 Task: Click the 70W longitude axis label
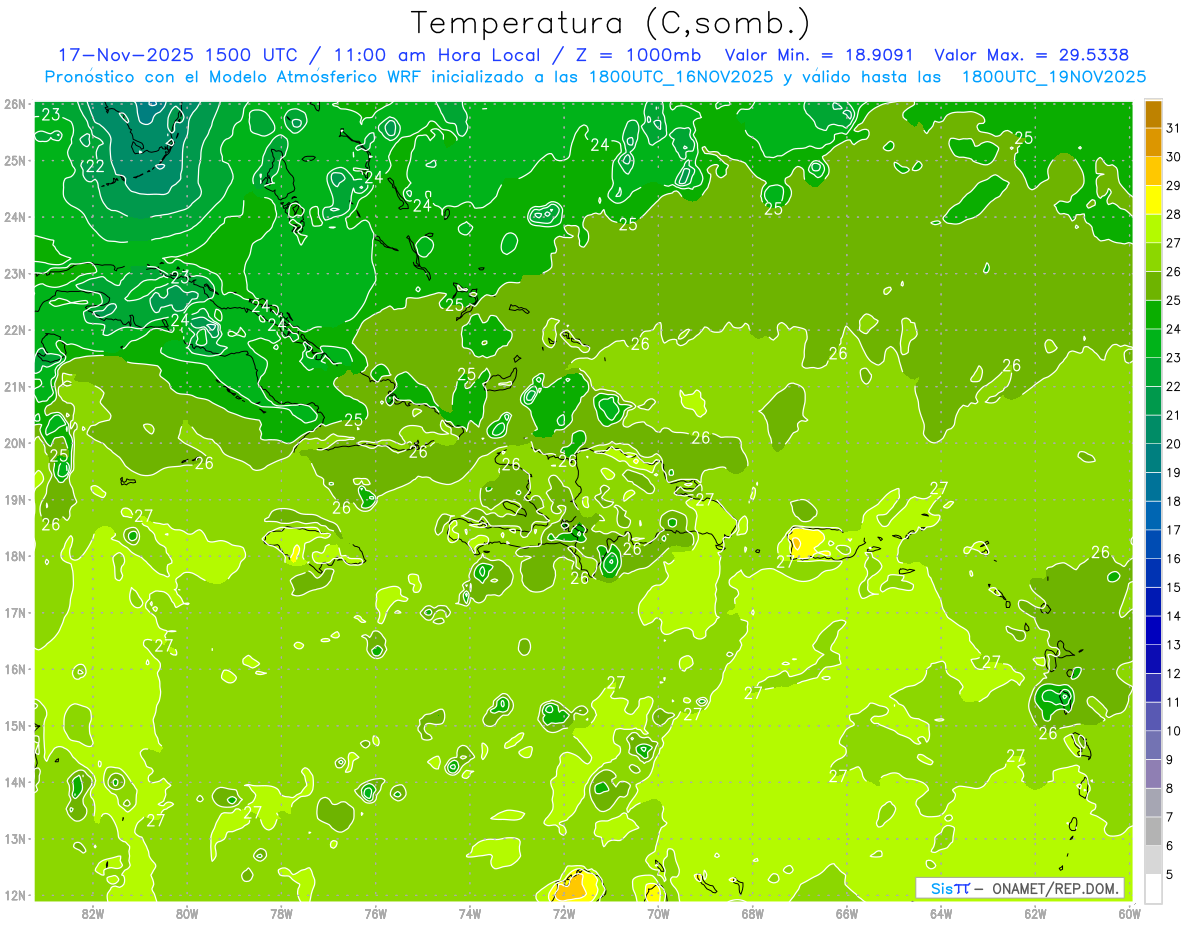pos(658,914)
